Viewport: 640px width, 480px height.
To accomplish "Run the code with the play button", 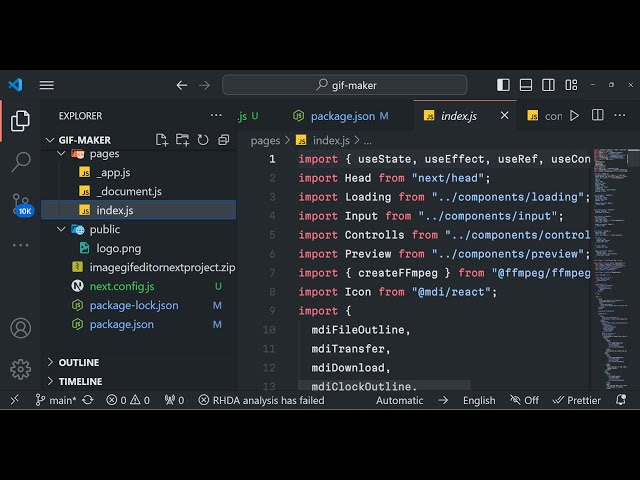I will coord(574,116).
